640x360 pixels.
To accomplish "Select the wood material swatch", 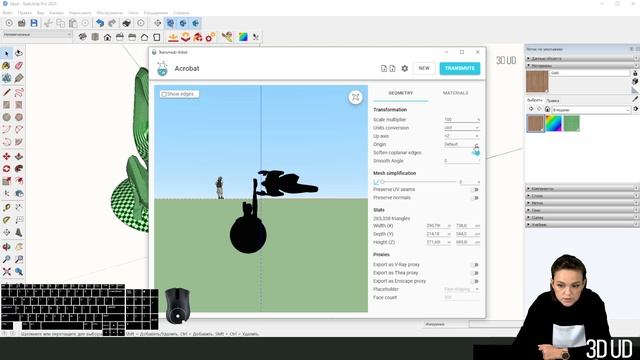I will coord(536,123).
